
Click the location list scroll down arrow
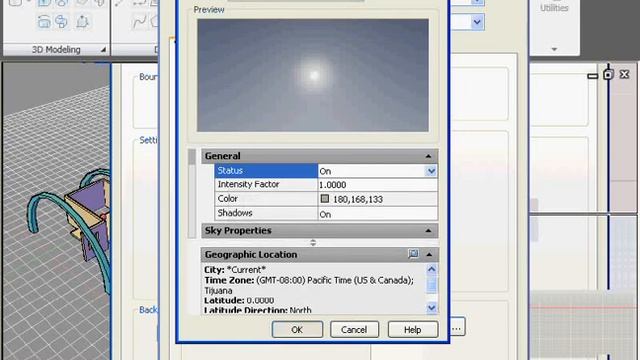coord(431,308)
